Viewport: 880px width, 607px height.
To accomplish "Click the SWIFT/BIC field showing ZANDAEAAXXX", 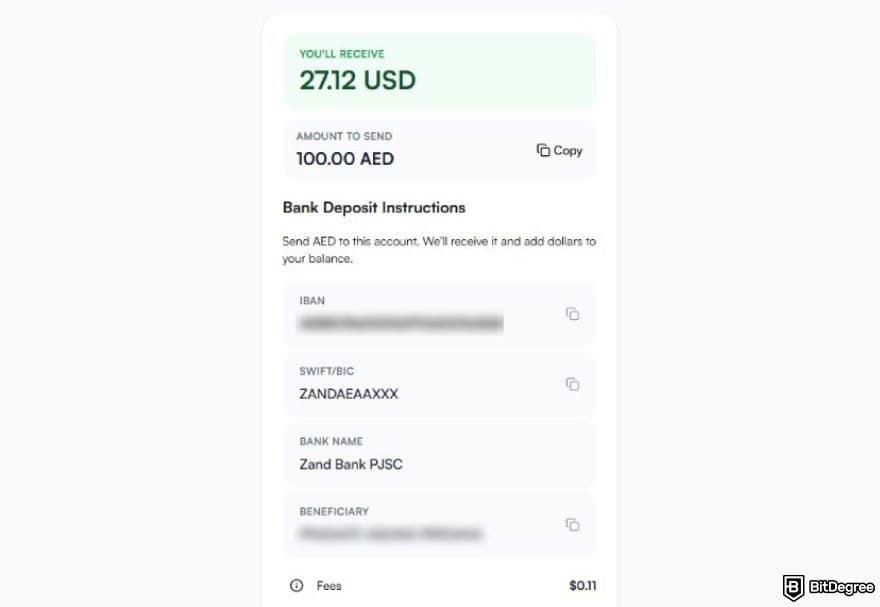I will [420, 383].
